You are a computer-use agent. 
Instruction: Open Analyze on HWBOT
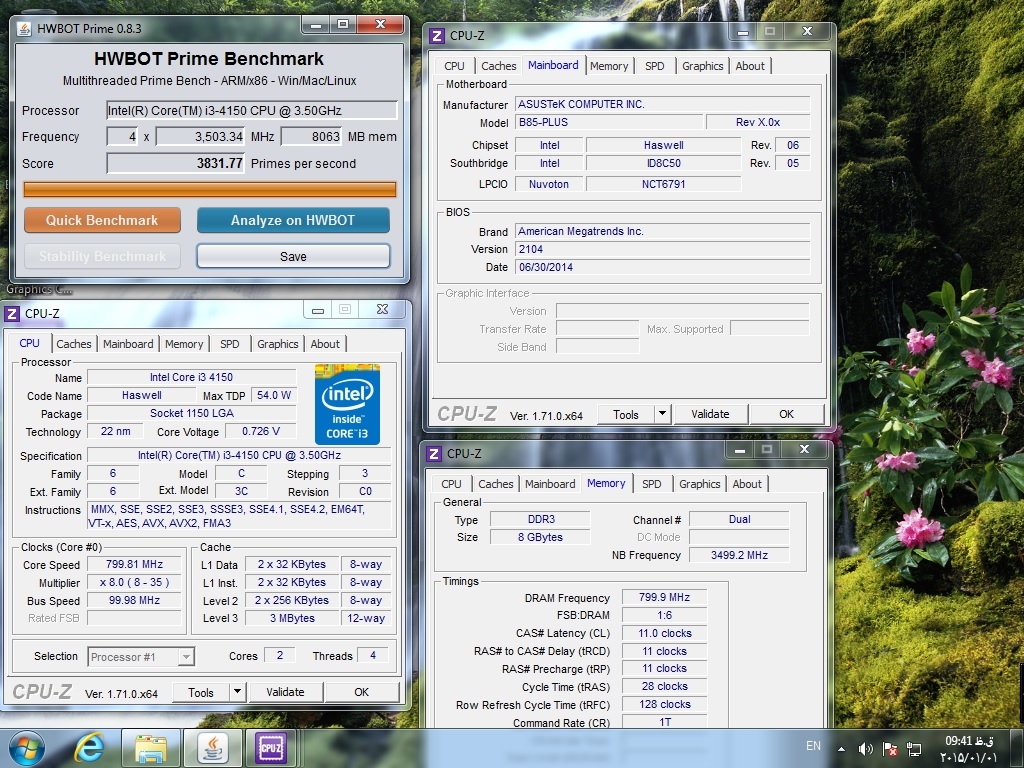click(x=293, y=220)
